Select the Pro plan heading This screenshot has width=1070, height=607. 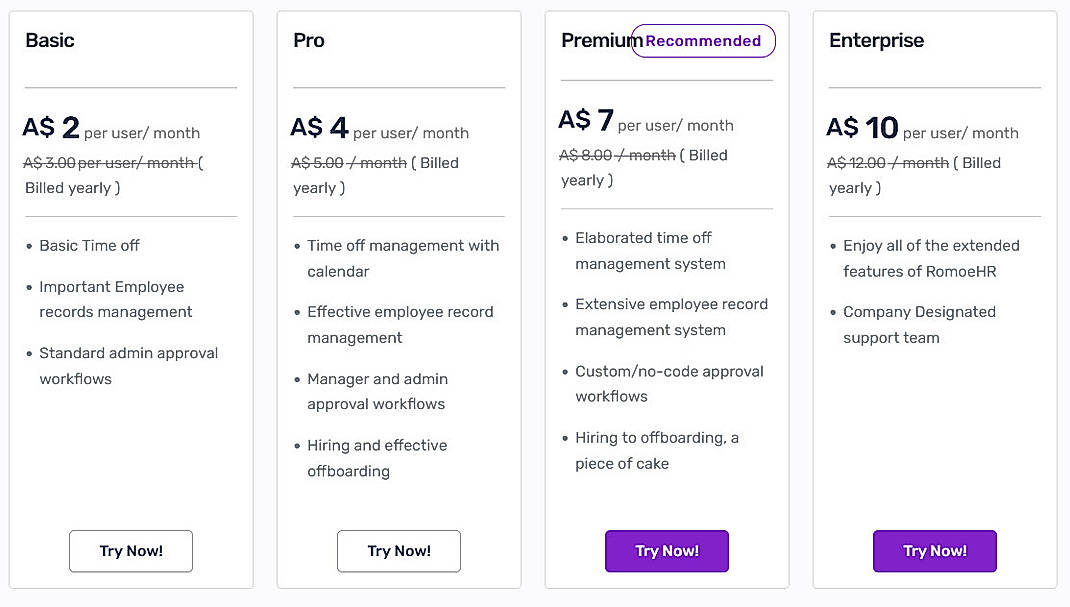click(x=308, y=40)
